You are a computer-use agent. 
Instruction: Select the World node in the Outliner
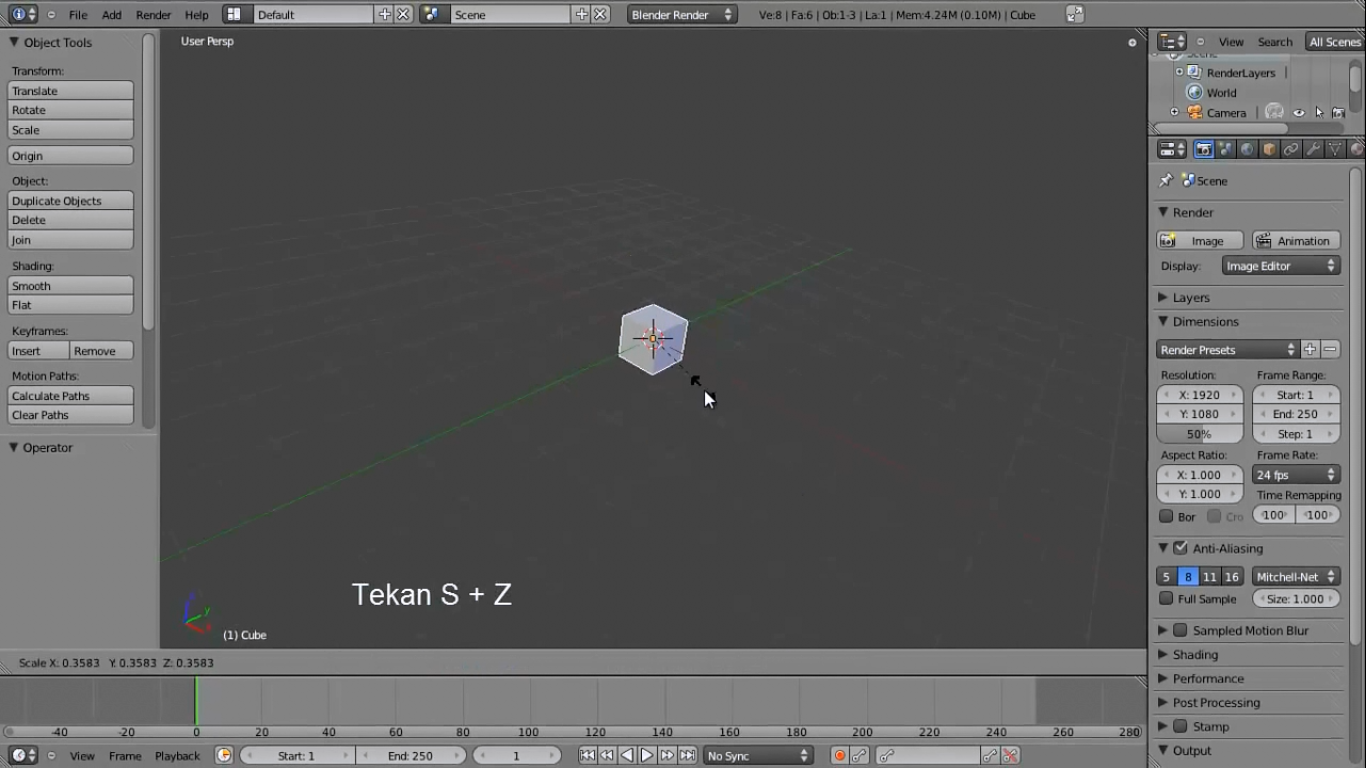(x=1220, y=92)
